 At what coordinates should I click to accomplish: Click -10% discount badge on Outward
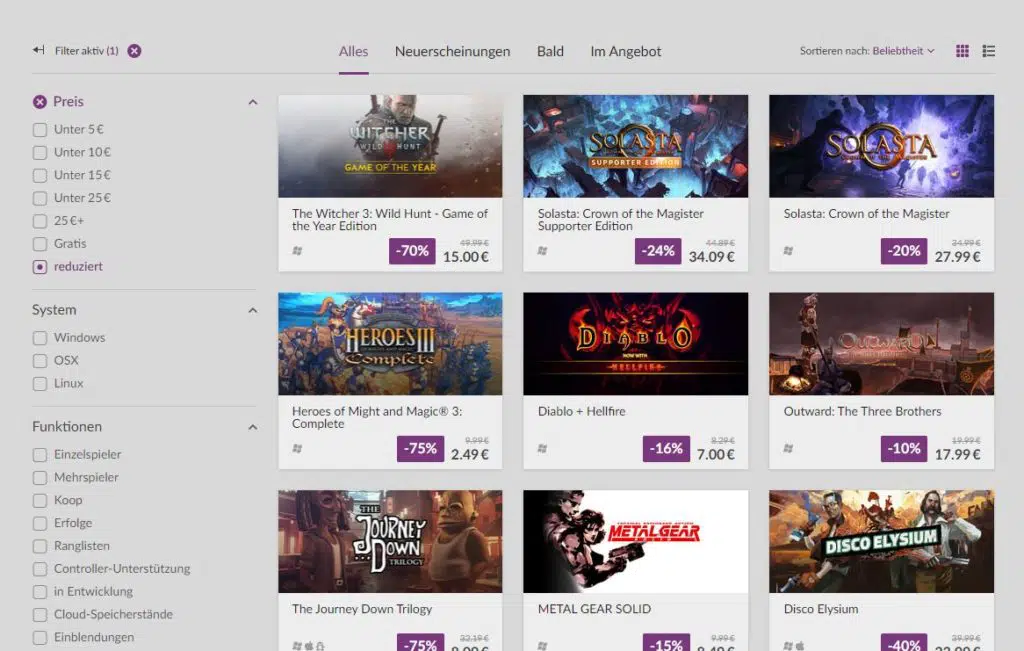(x=904, y=449)
